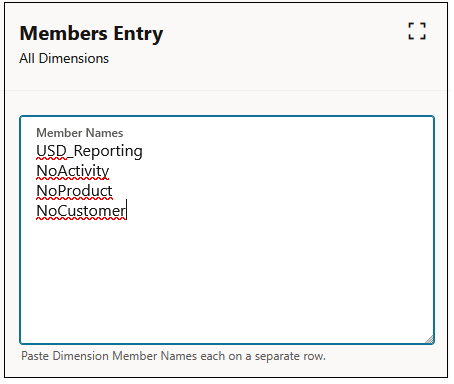Click the word Dimensions in subtitle
454x384 pixels.
pyautogui.click(x=74, y=59)
